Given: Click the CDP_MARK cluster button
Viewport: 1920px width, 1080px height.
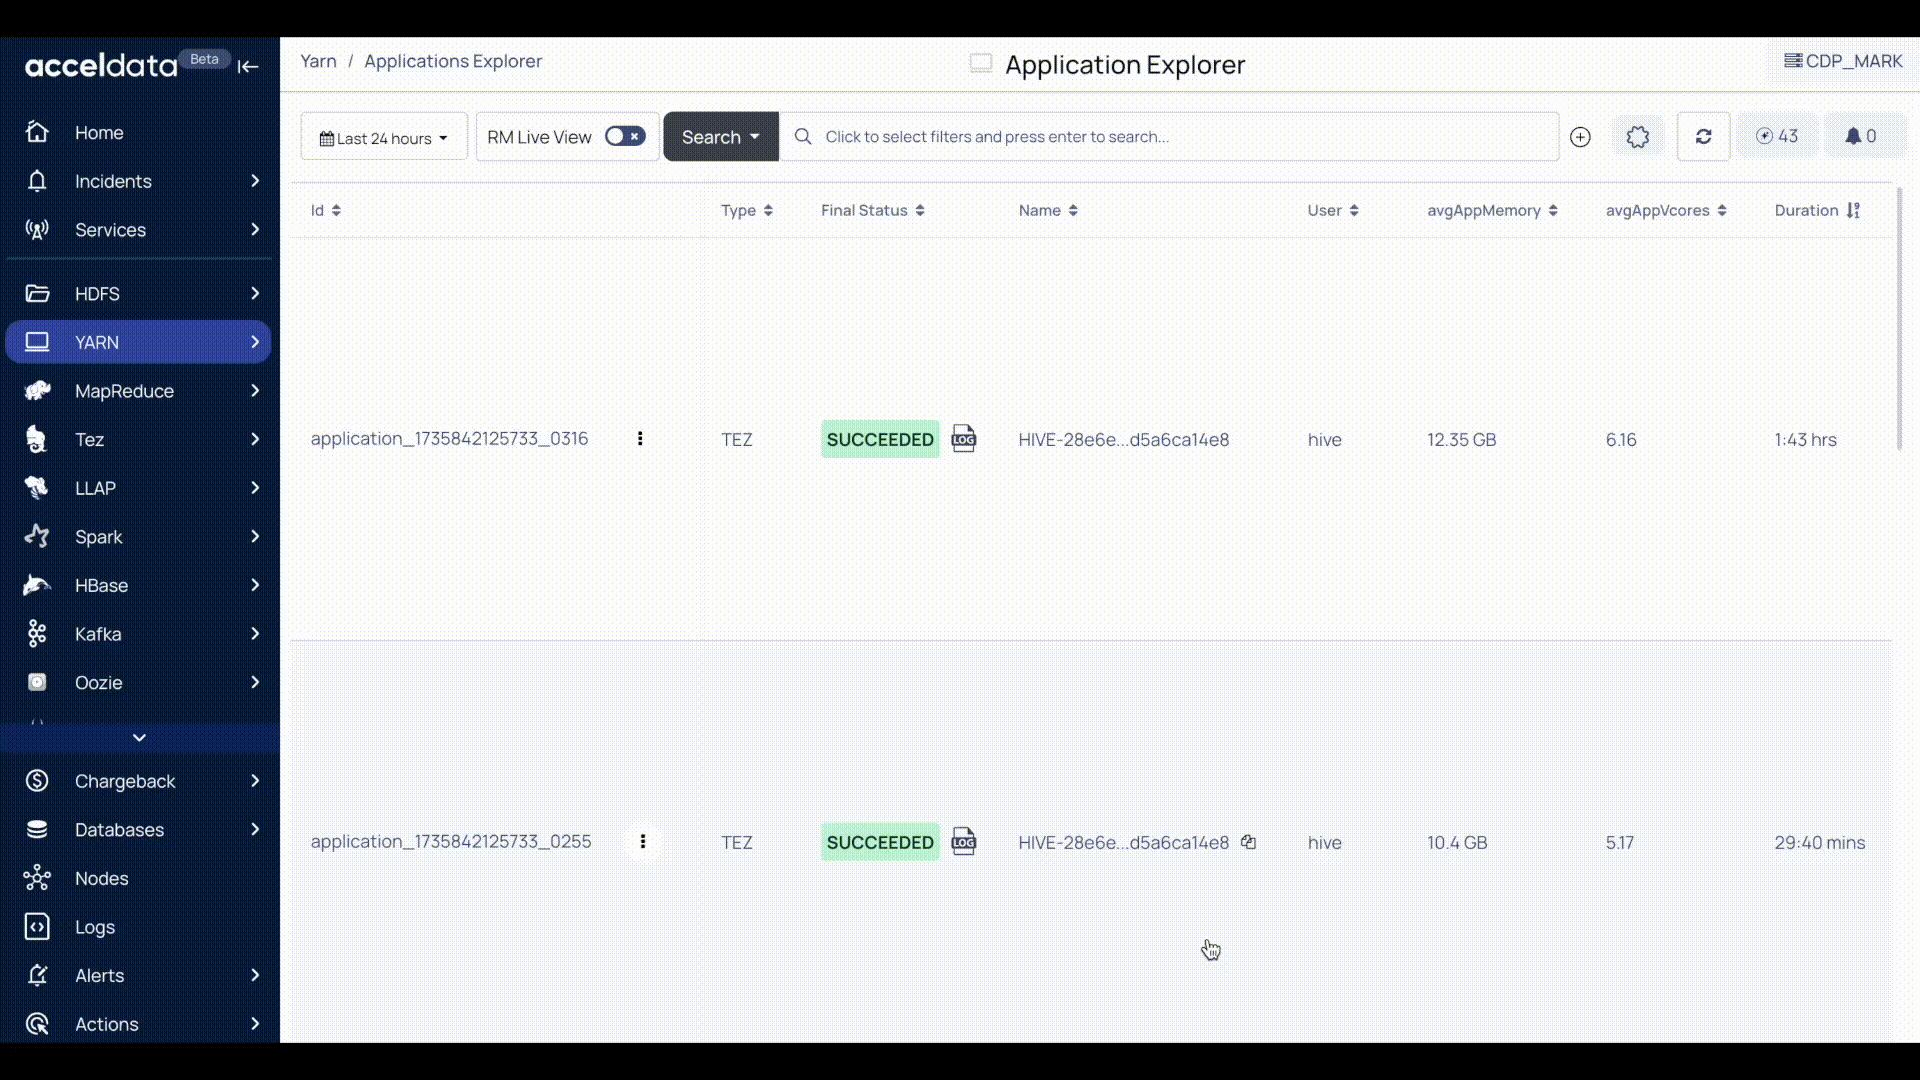Looking at the screenshot, I should tap(1843, 62).
